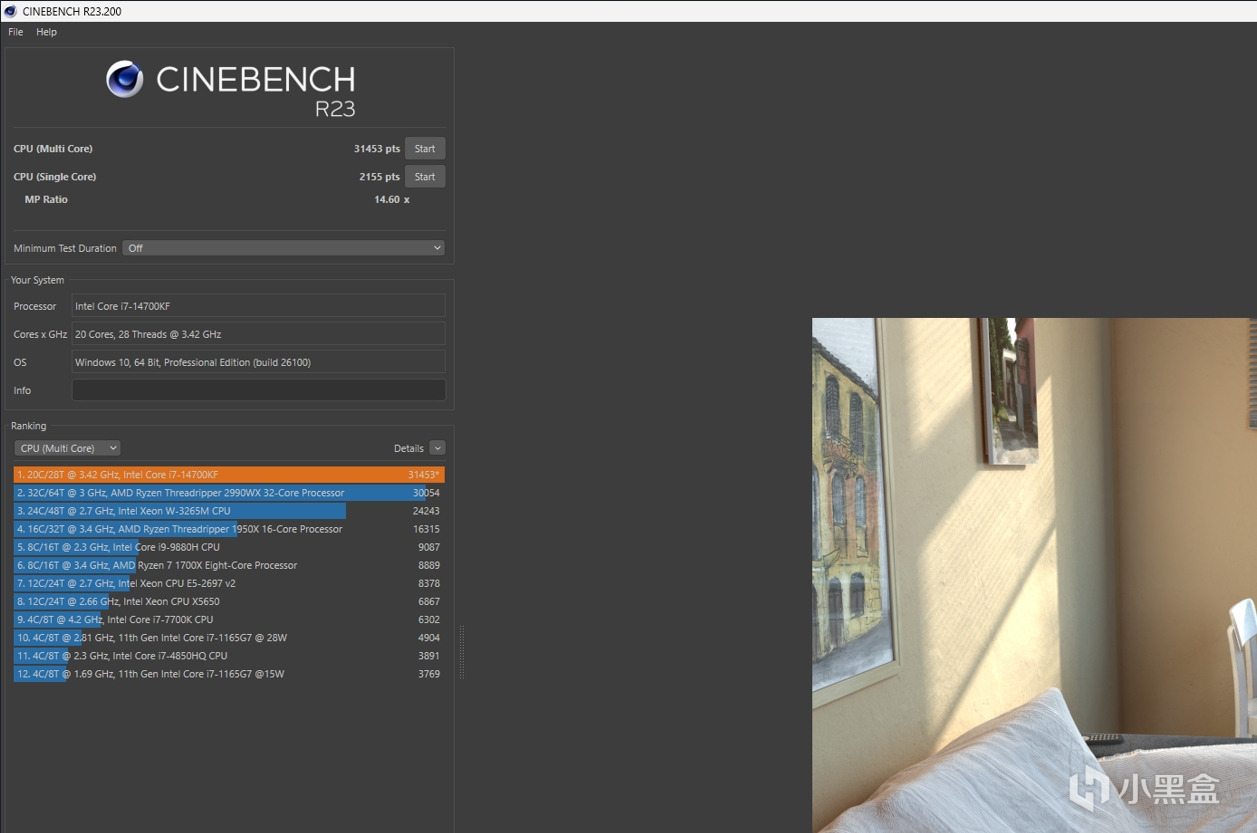This screenshot has height=833, width=1257.
Task: Select the Threadripper 1950X ranking row
Action: click(229, 529)
